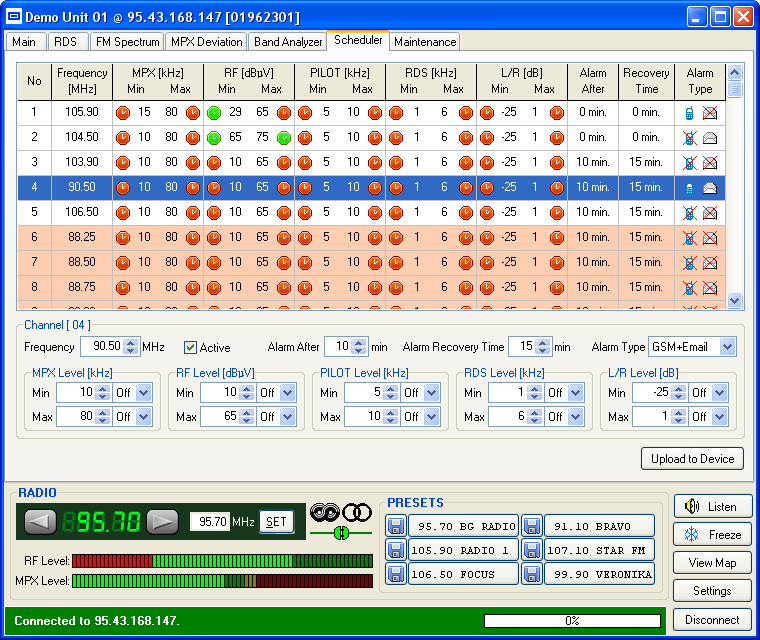This screenshot has width=760, height=640.
Task: Save preset icon next to 95.70 BG RADIO
Action: pos(396,526)
